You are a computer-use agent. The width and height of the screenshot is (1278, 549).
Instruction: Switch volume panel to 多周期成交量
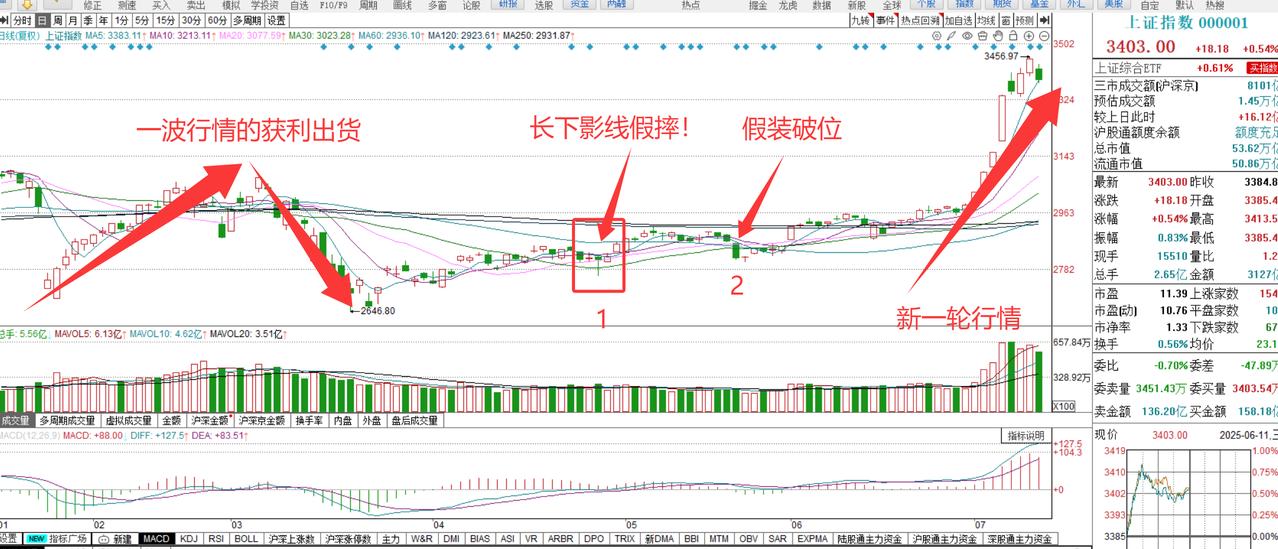click(x=68, y=421)
